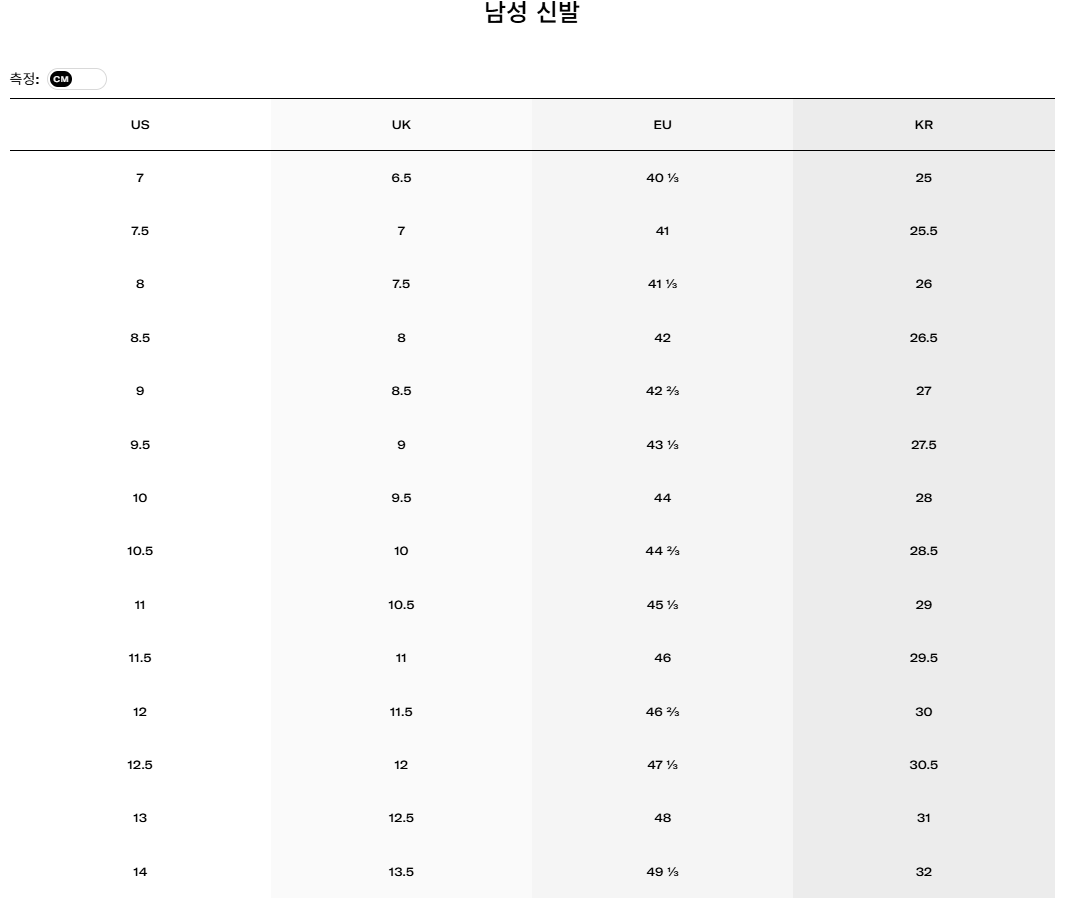Select EU size 41 ⅓ cell

click(x=663, y=284)
